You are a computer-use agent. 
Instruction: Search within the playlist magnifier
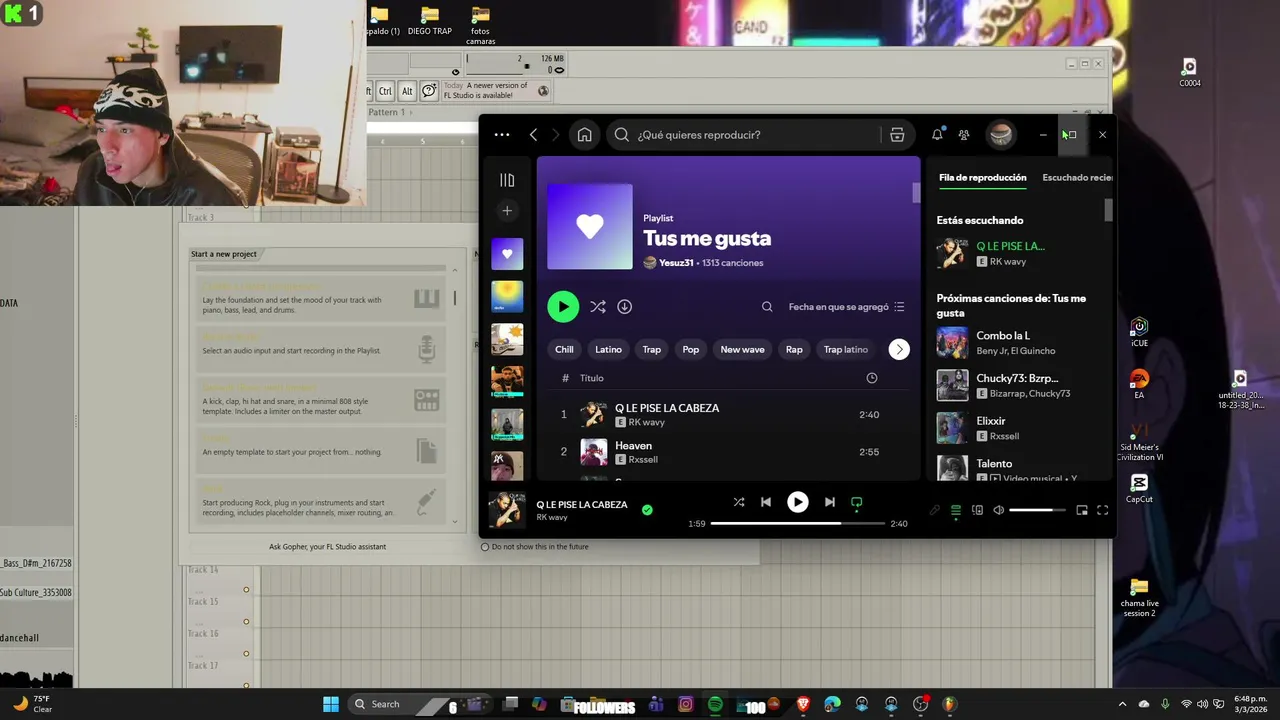click(x=767, y=307)
